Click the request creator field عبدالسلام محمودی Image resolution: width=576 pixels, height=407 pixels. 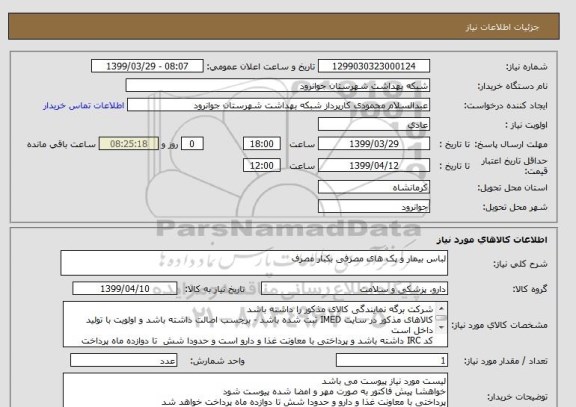pyautogui.click(x=278, y=105)
